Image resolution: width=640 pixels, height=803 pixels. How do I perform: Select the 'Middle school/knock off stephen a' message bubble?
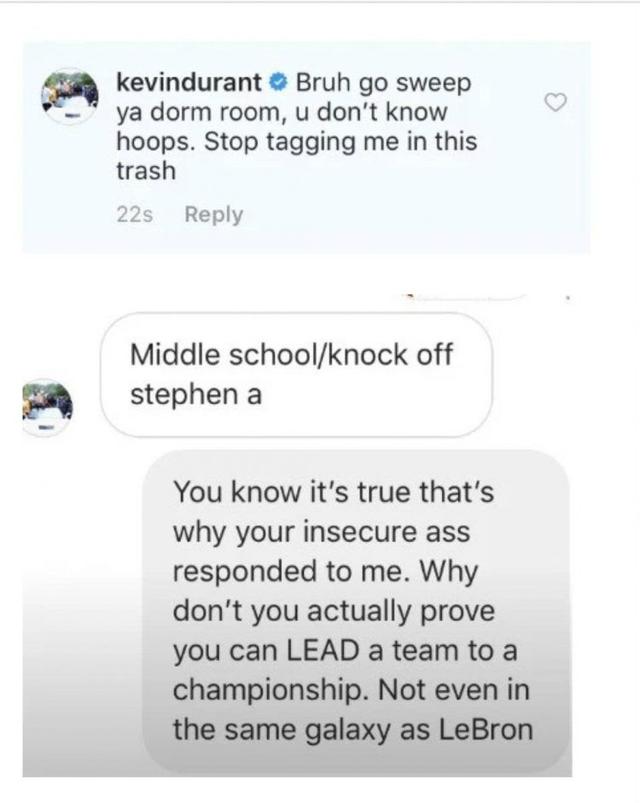click(296, 375)
